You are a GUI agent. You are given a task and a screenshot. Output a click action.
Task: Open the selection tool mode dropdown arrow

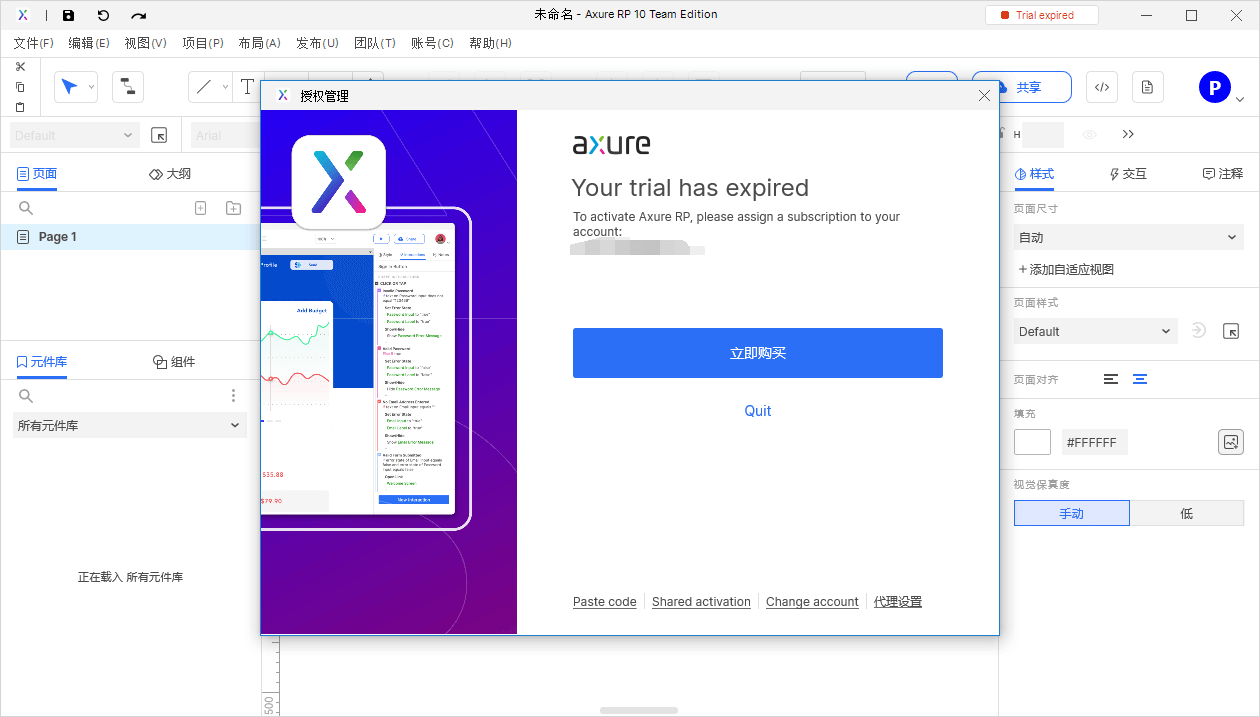pyautogui.click(x=91, y=87)
